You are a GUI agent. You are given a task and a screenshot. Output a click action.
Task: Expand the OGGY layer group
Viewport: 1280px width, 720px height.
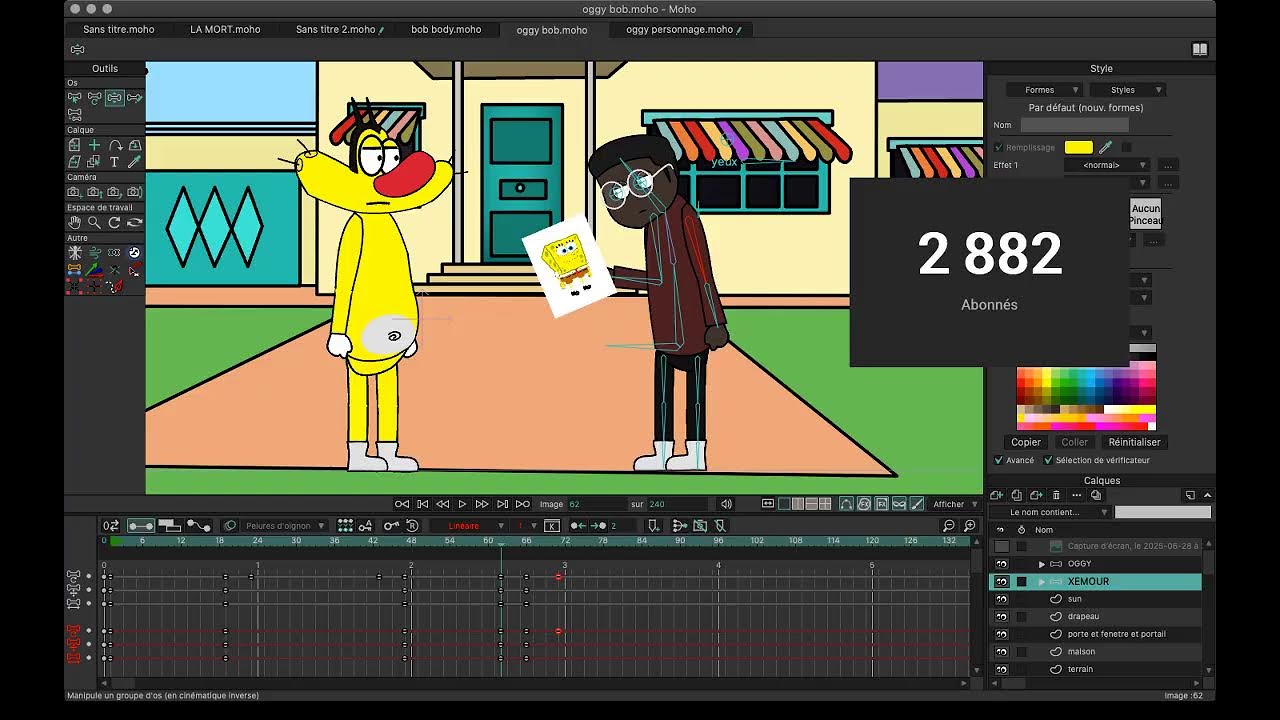coord(1041,564)
